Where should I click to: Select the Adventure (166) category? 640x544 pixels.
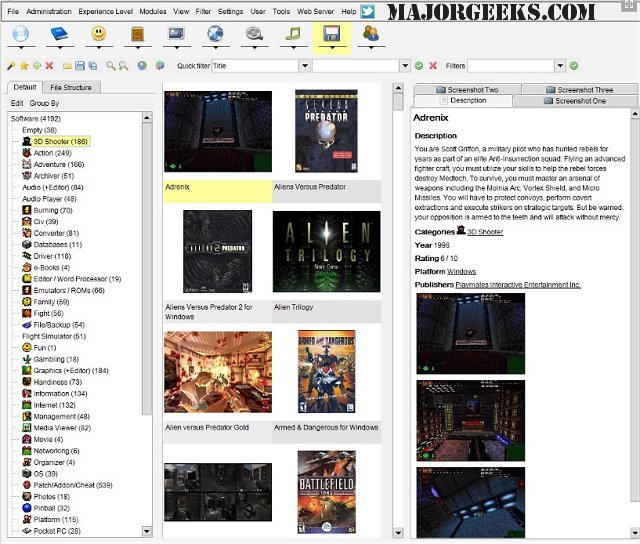coord(59,164)
